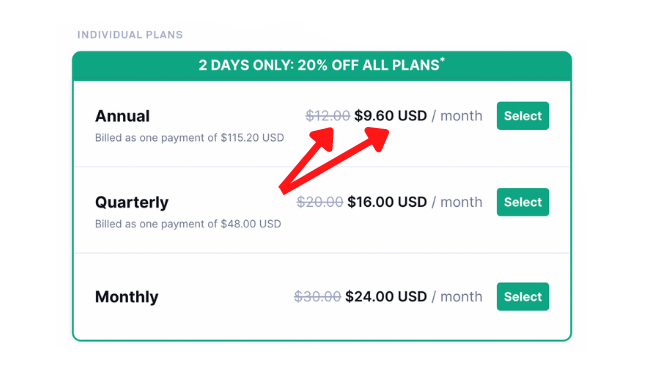Select the Quarterly plan button
The width and height of the screenshot is (653, 379).
[523, 202]
